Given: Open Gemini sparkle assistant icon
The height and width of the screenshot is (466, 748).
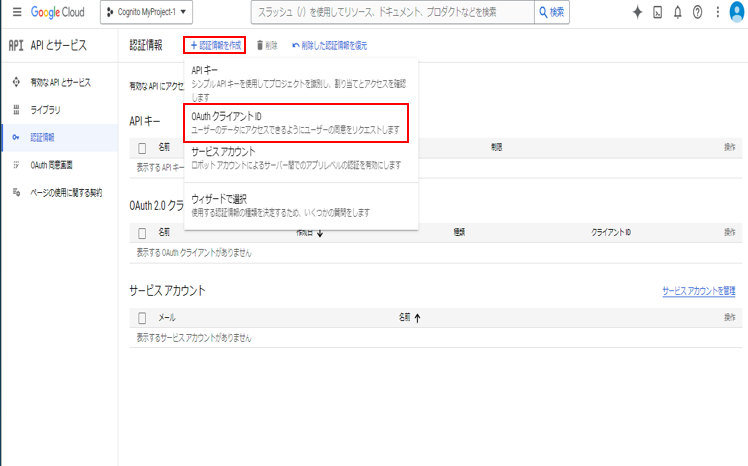Looking at the screenshot, I should (x=637, y=12).
